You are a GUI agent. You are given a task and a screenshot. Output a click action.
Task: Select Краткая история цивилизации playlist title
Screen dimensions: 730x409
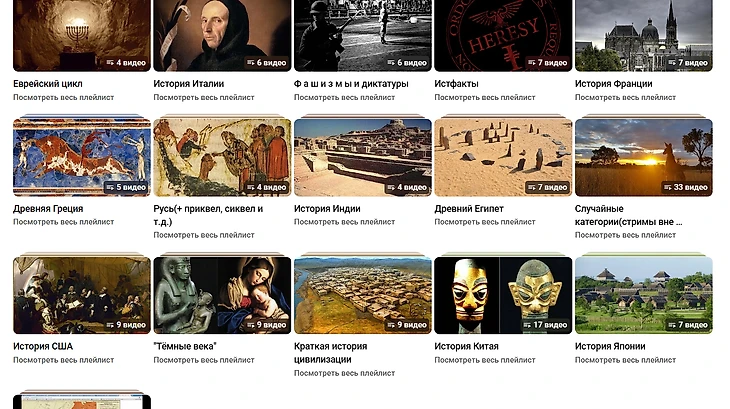click(331, 353)
